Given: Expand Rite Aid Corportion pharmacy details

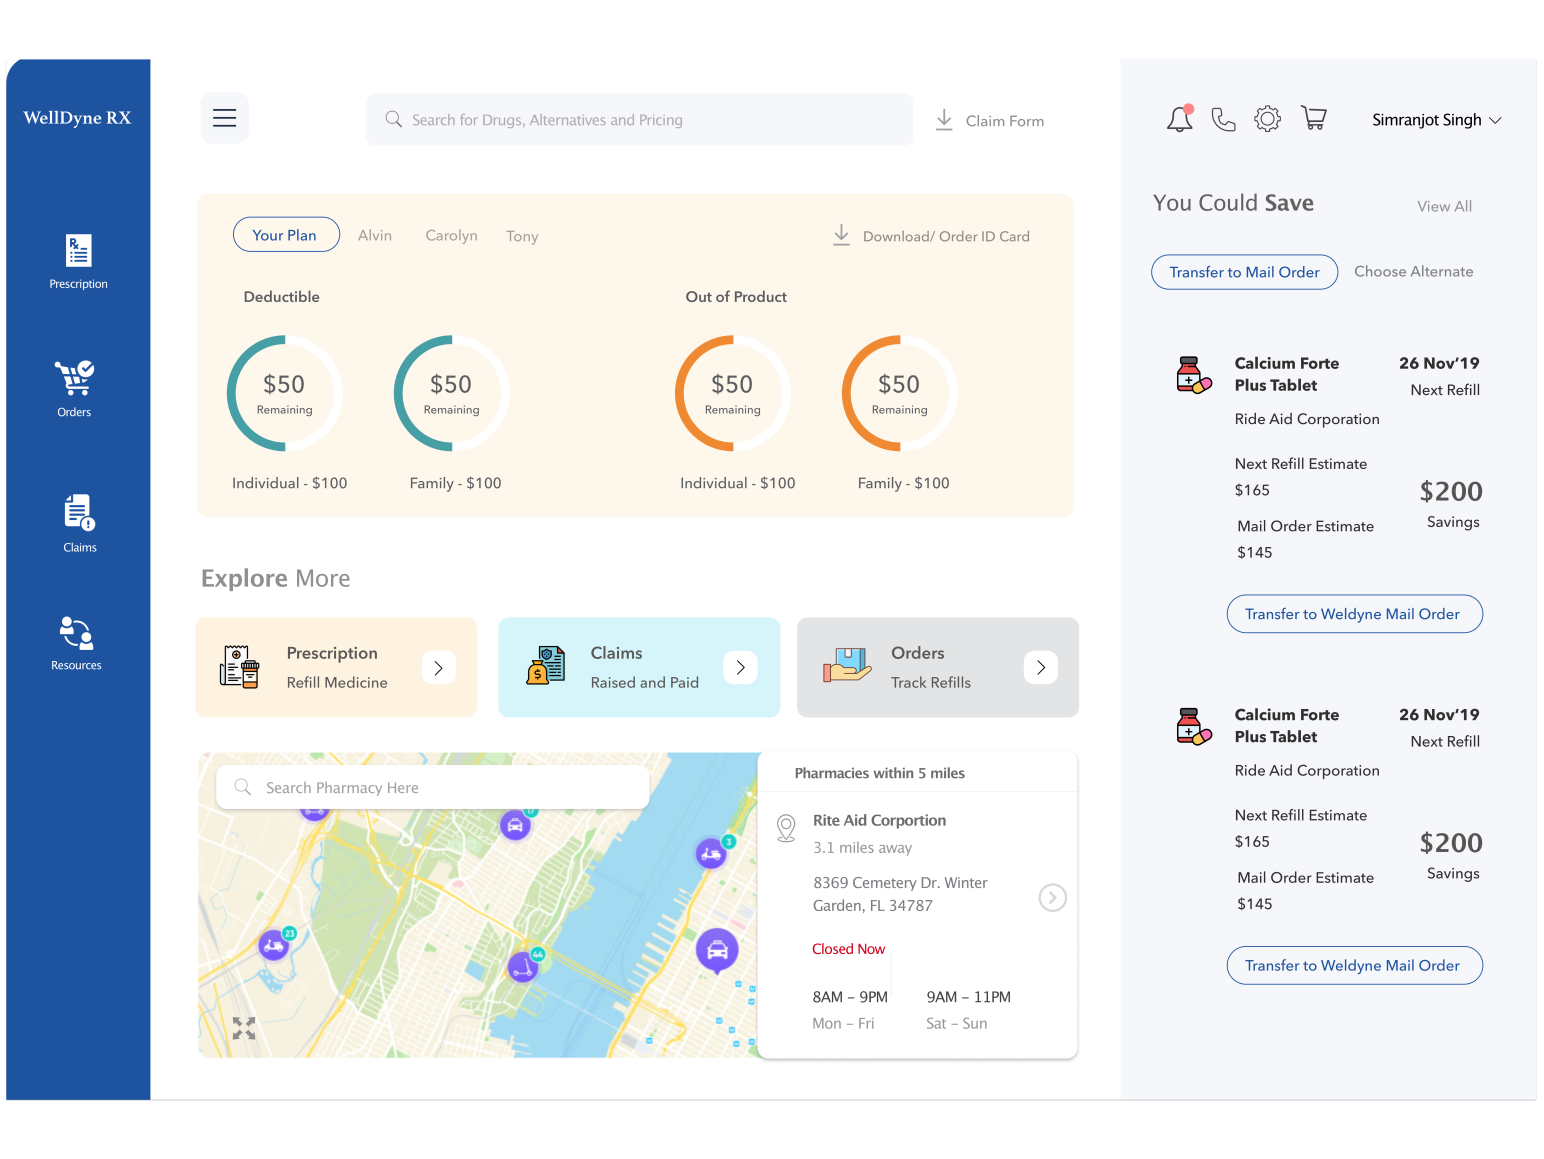Looking at the screenshot, I should (x=1052, y=898).
